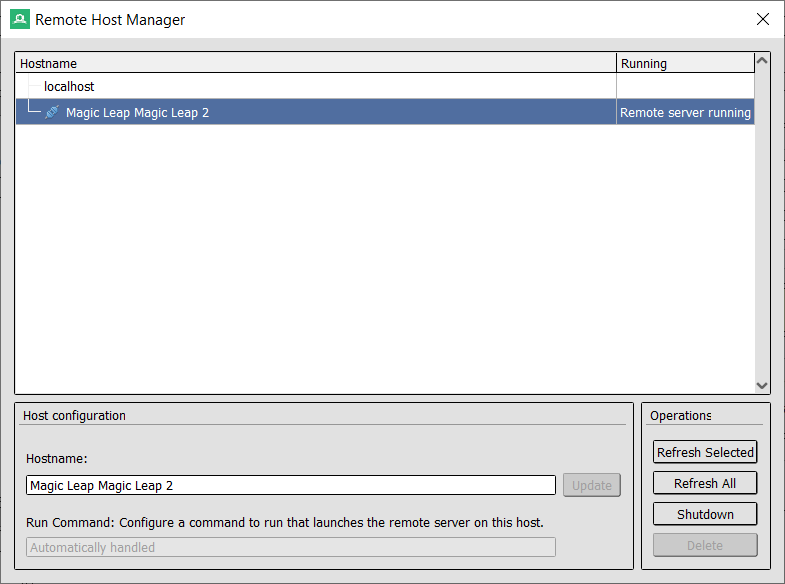Click the scroll up arrow of host list
This screenshot has width=785, height=584.
(763, 61)
